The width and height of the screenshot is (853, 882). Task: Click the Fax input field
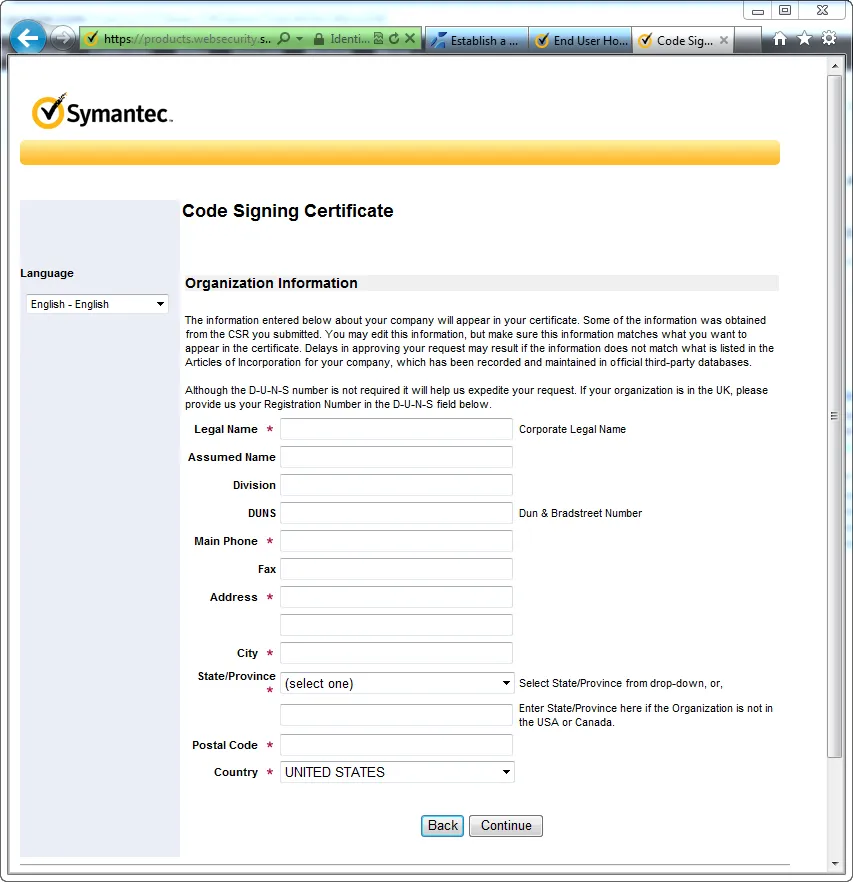(396, 569)
